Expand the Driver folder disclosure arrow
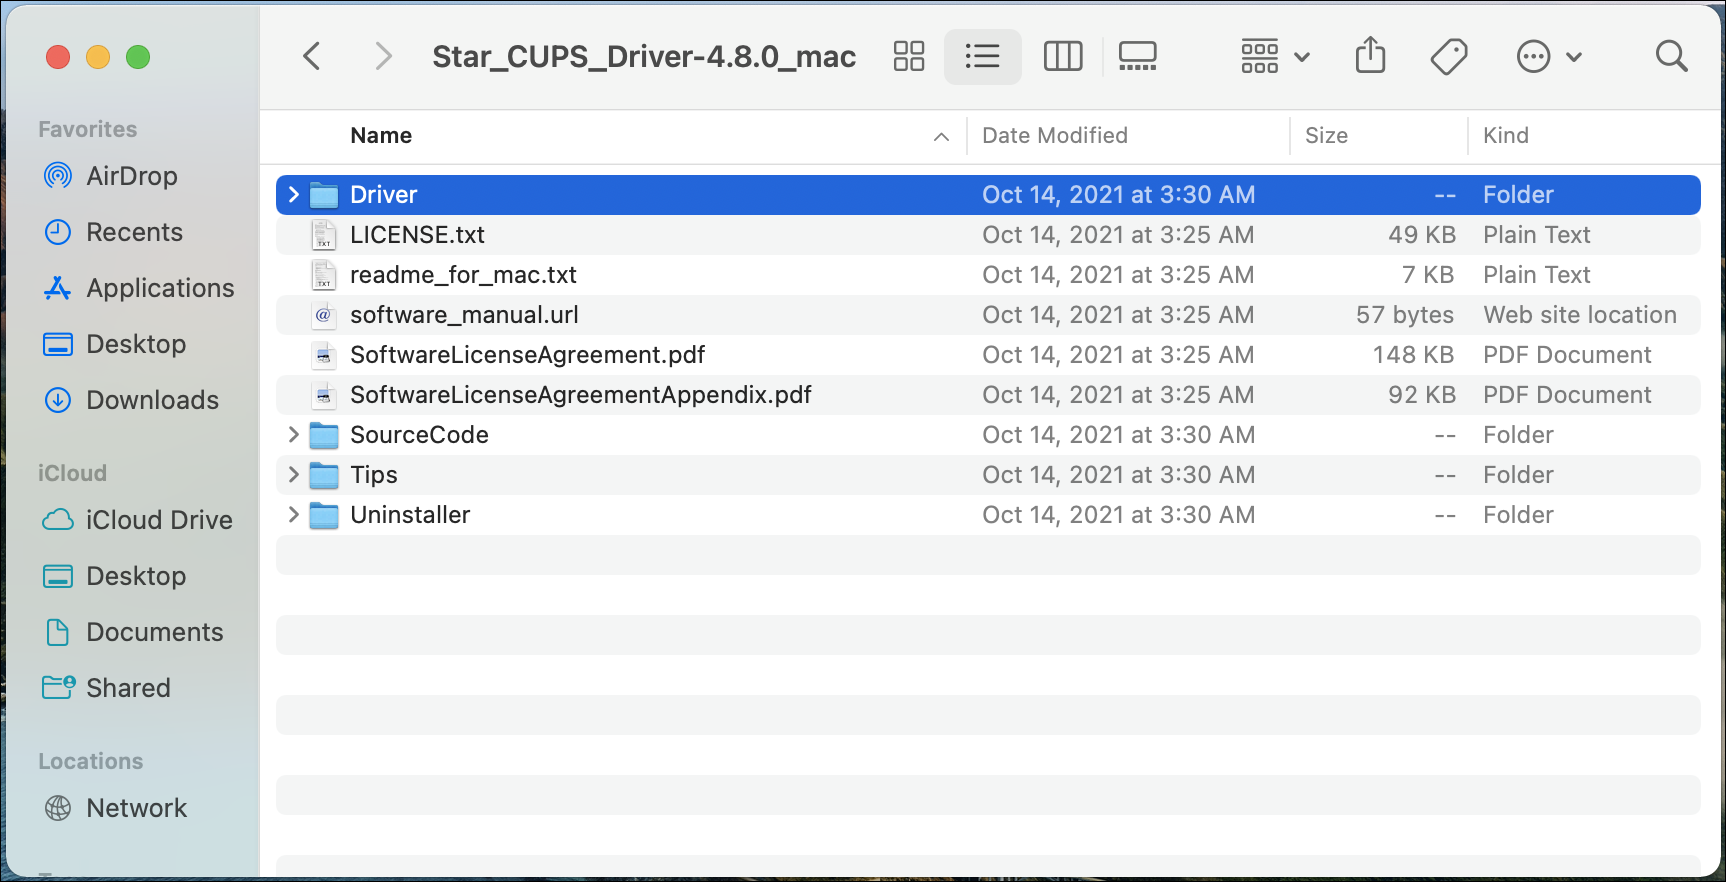The height and width of the screenshot is (882, 1726). click(293, 194)
